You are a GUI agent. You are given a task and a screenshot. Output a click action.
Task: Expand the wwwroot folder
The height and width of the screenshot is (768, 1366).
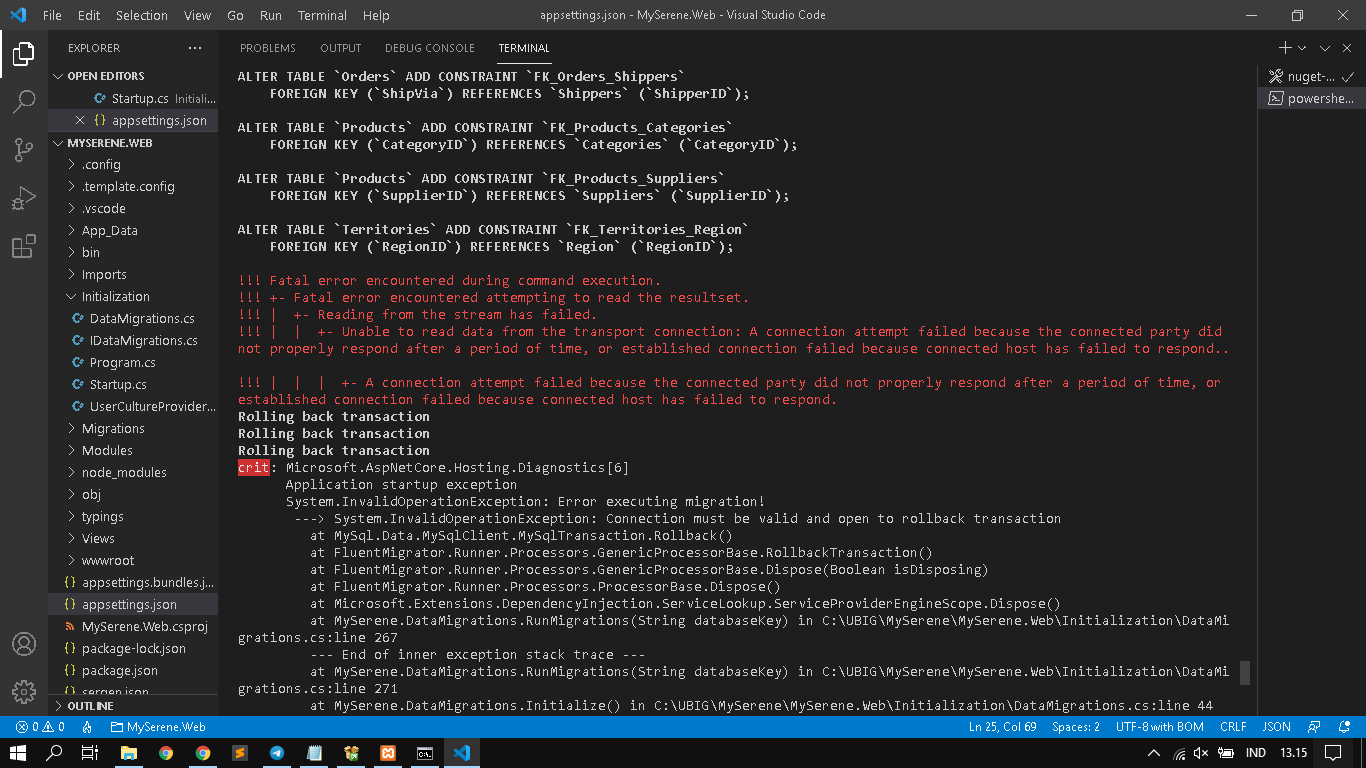pos(133,560)
